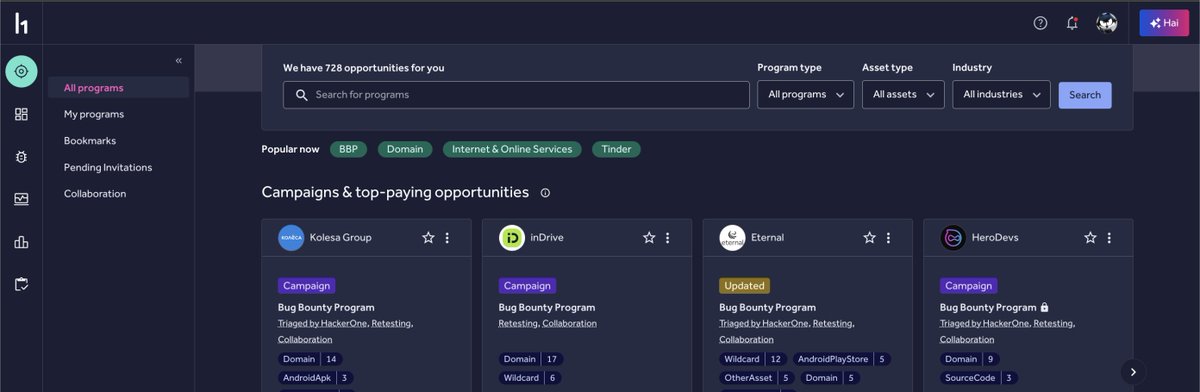Image resolution: width=1200 pixels, height=392 pixels.
Task: Bookmark HeroDevs with star
Action: point(1090,238)
